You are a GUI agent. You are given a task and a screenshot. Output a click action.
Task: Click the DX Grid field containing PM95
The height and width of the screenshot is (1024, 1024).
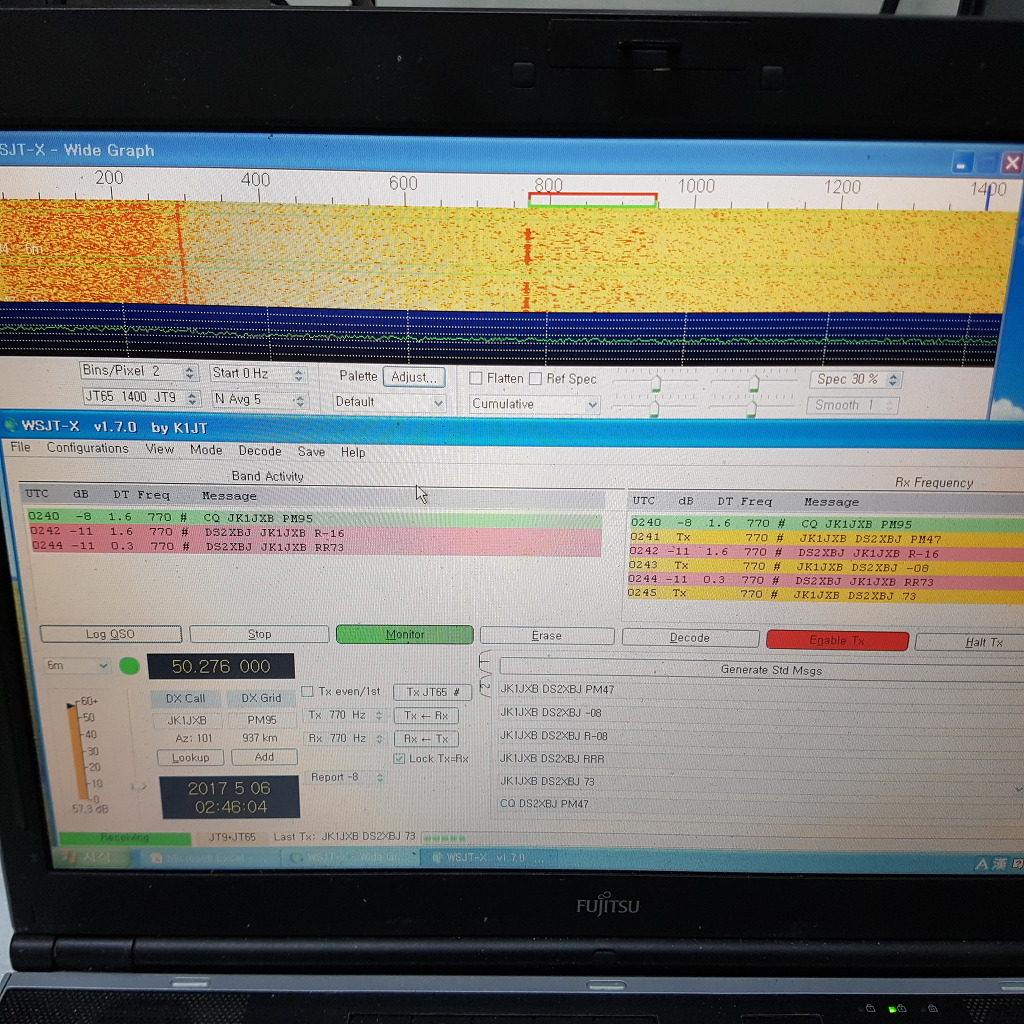click(261, 720)
